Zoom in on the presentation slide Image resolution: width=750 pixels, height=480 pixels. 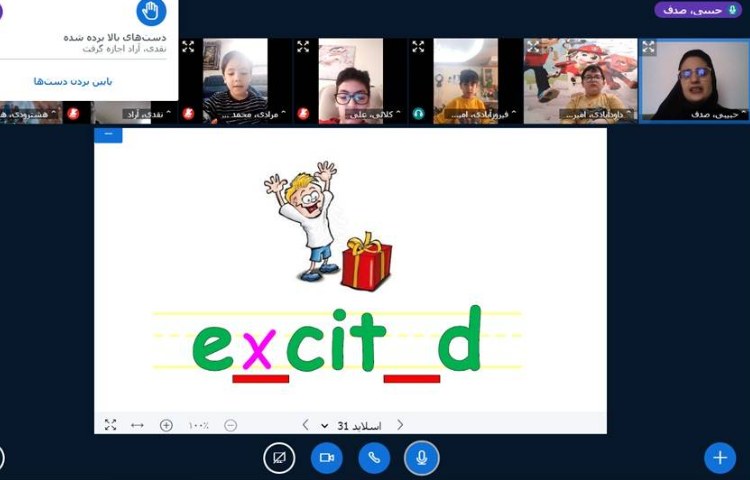point(166,425)
